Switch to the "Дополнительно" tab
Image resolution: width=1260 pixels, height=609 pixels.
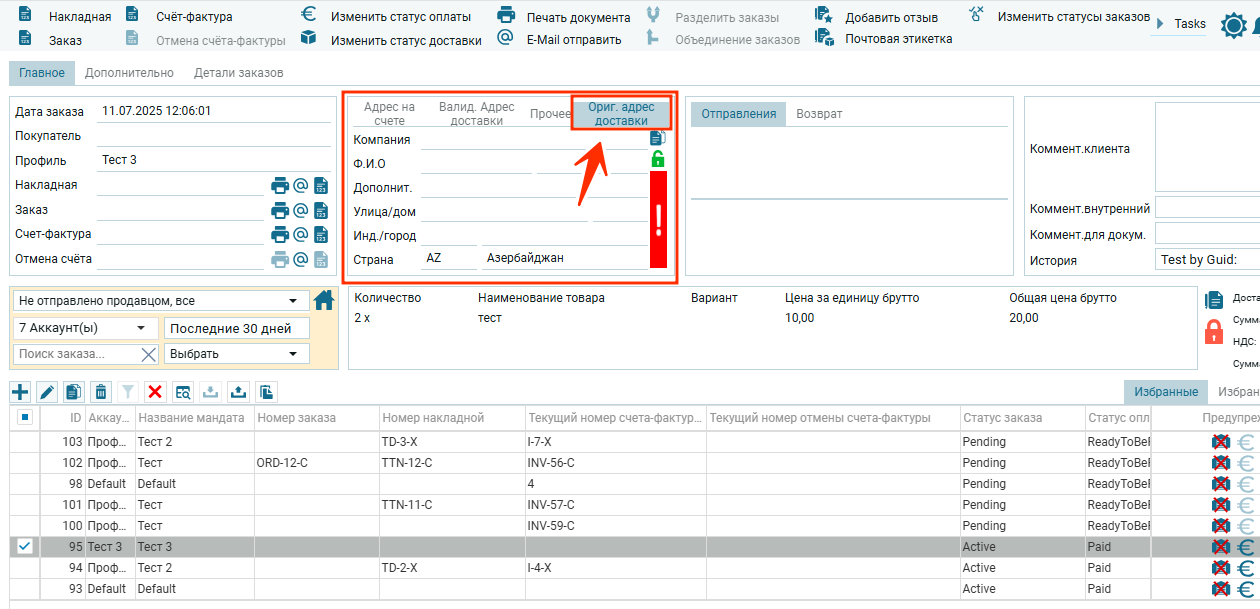click(129, 73)
